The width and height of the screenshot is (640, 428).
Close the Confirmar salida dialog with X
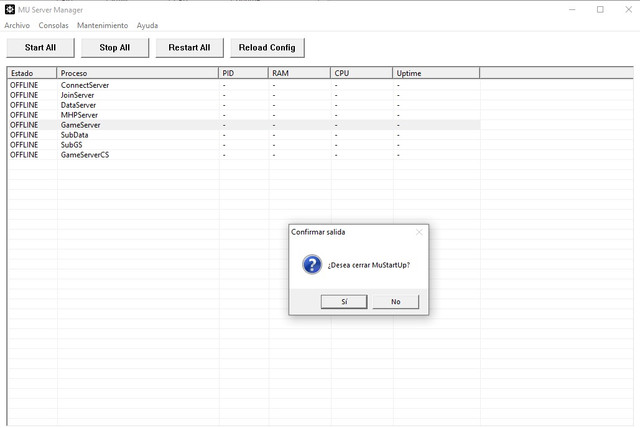[419, 232]
